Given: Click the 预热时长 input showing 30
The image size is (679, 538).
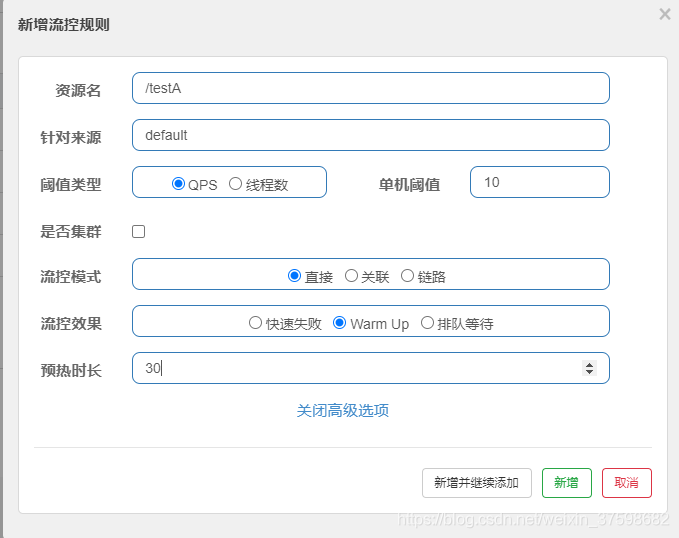Looking at the screenshot, I should [x=371, y=368].
